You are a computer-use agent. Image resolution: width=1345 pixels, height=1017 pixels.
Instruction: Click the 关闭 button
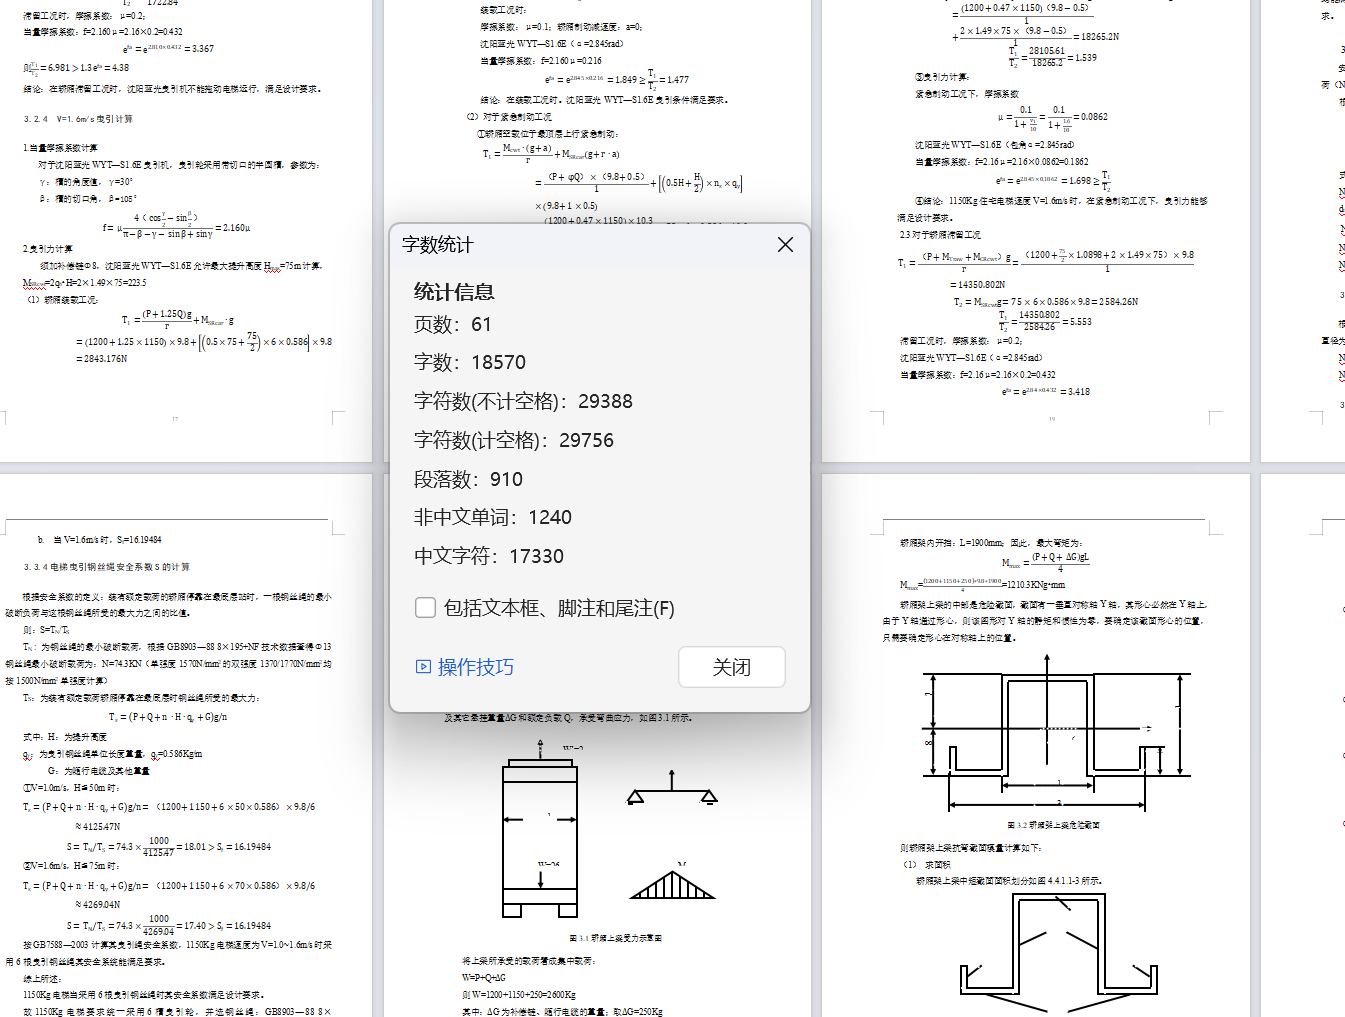[732, 667]
